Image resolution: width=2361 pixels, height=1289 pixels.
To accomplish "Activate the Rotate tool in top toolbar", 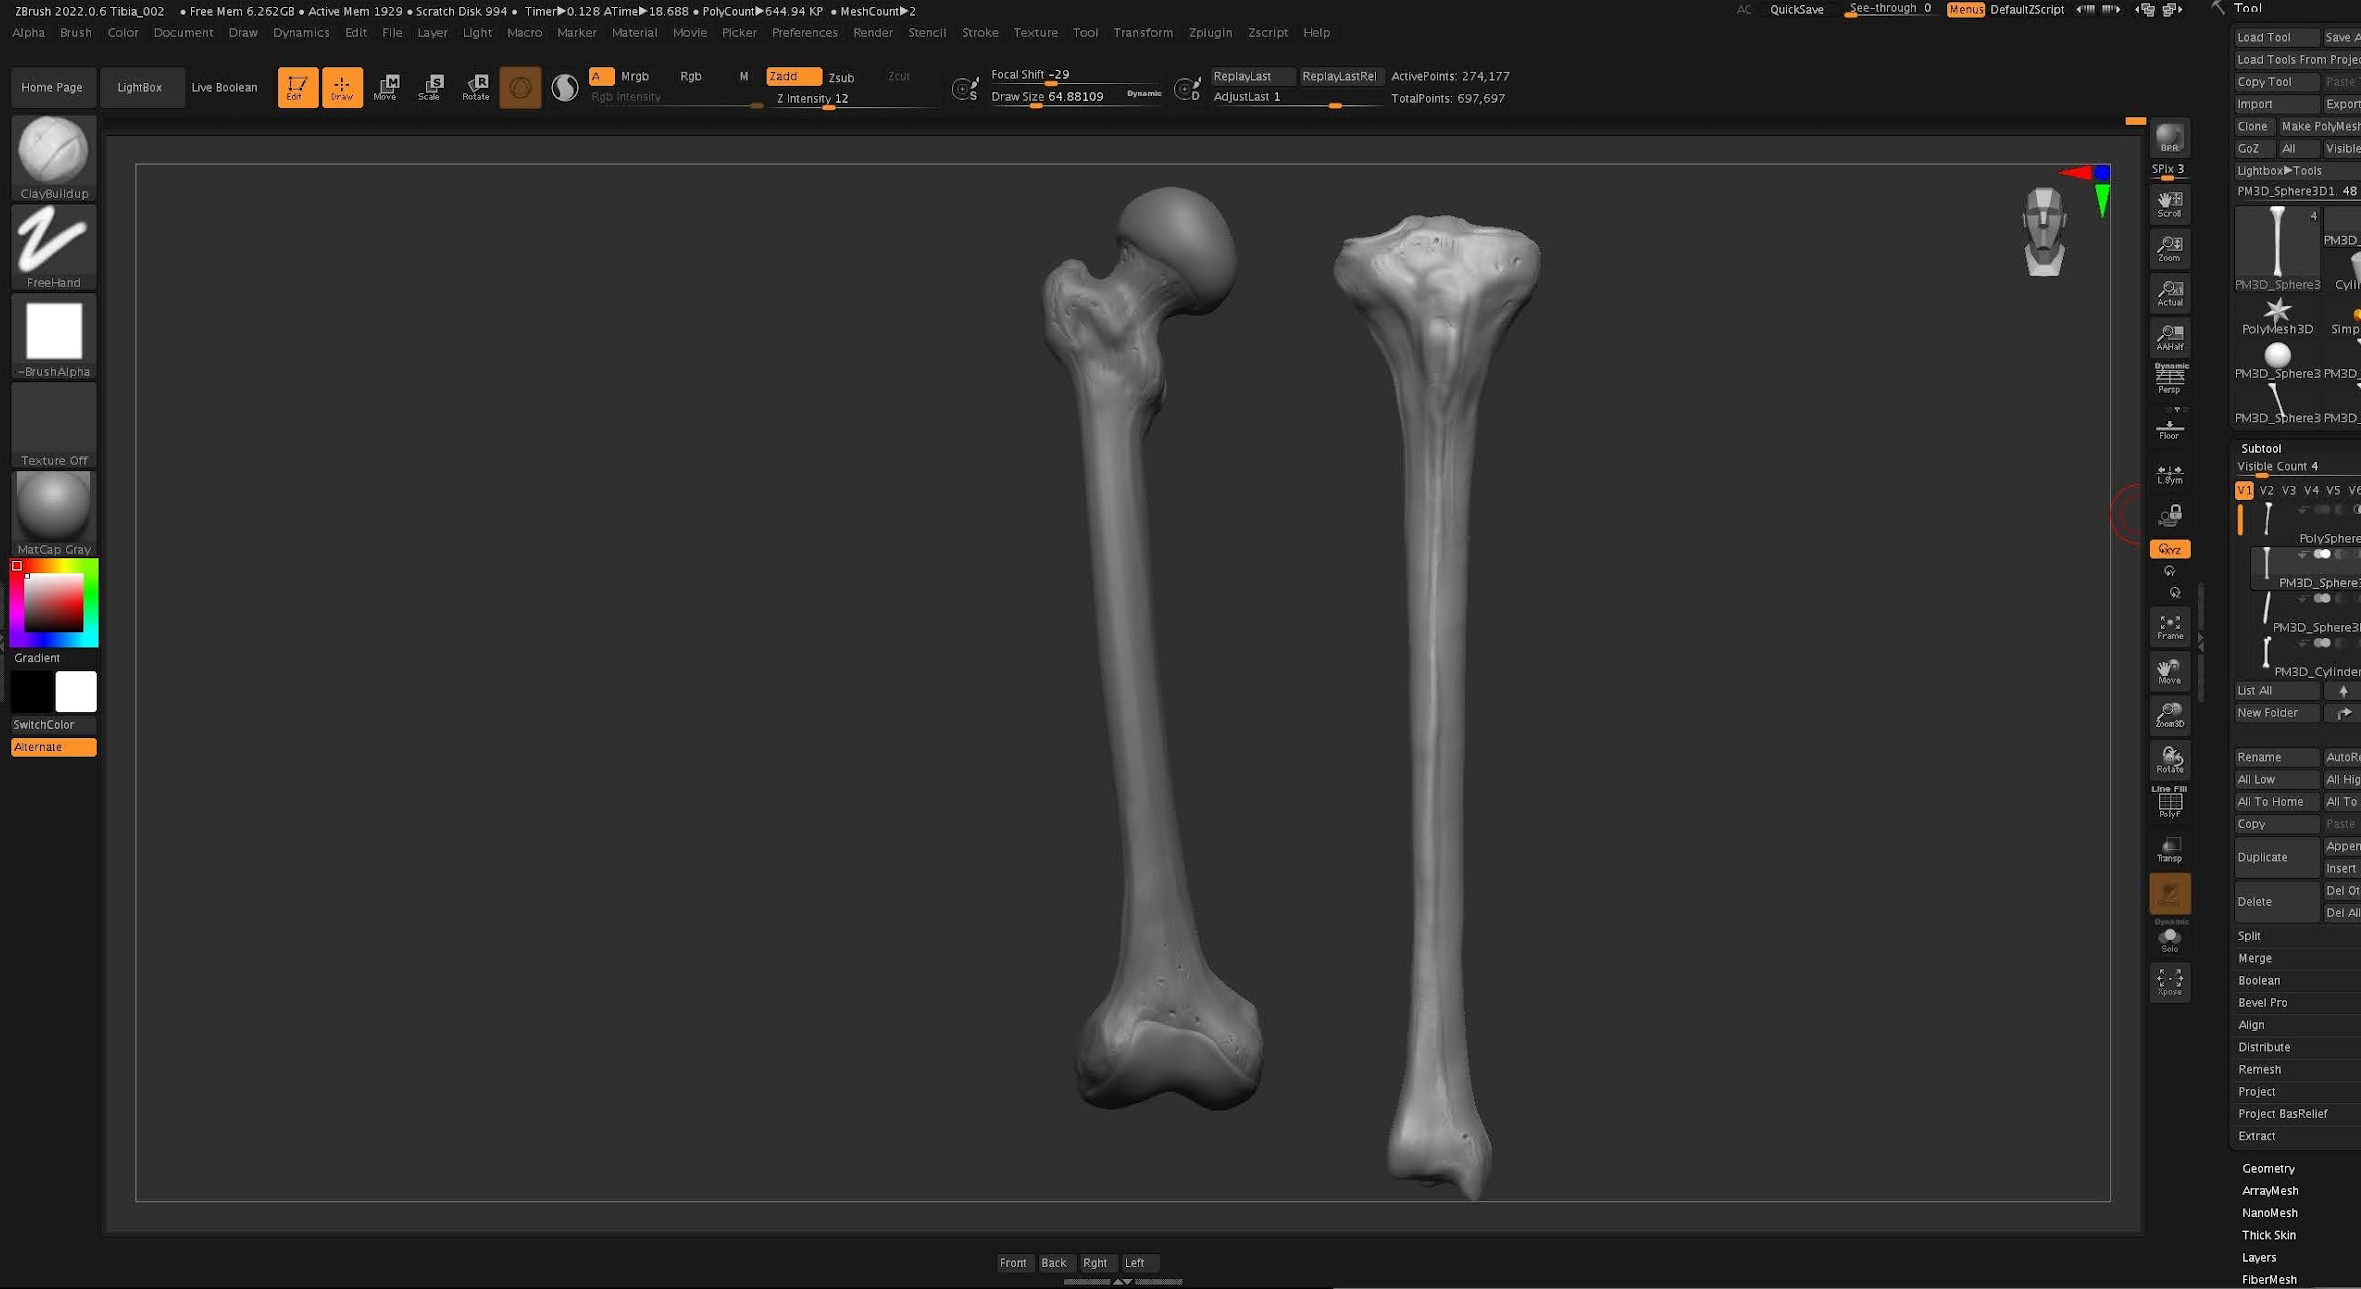I will point(476,87).
